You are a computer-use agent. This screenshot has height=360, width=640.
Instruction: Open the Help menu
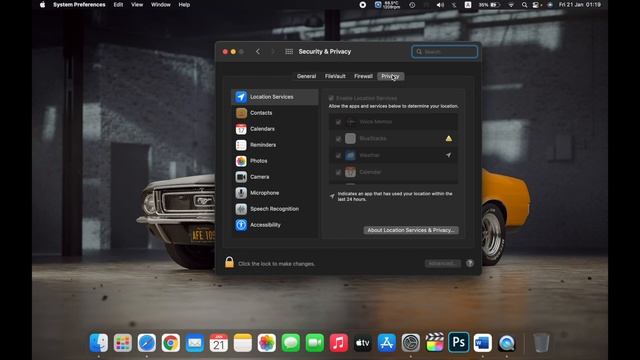pyautogui.click(x=184, y=5)
